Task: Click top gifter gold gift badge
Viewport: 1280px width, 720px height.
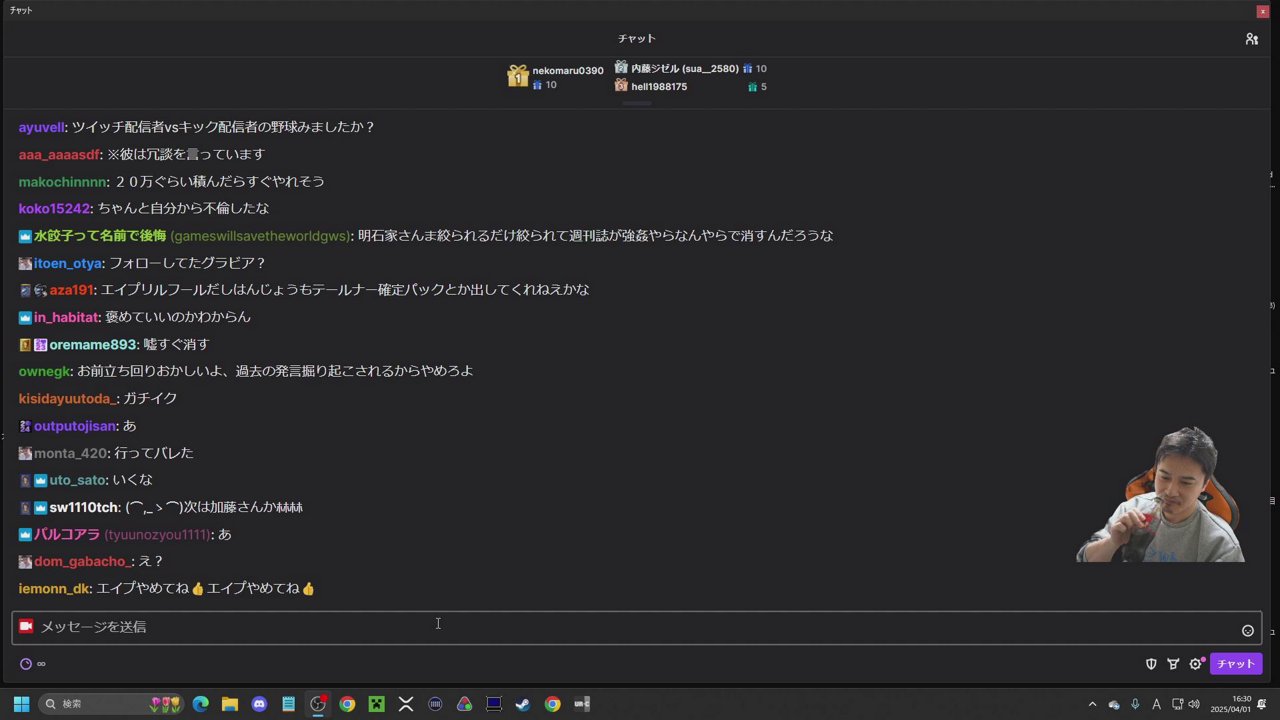Action: pyautogui.click(x=517, y=76)
